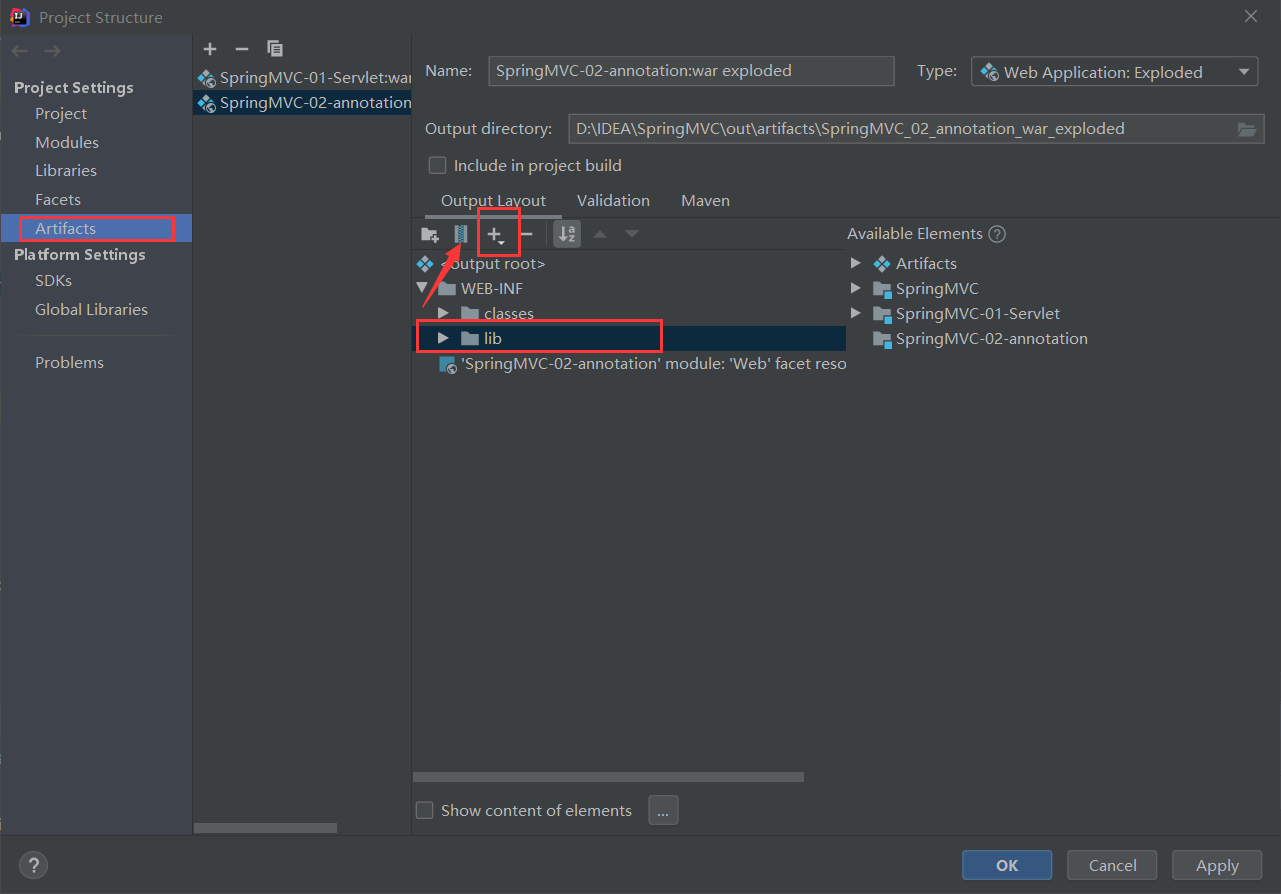Browse for output directory folder
The height and width of the screenshot is (894, 1281).
(1246, 129)
